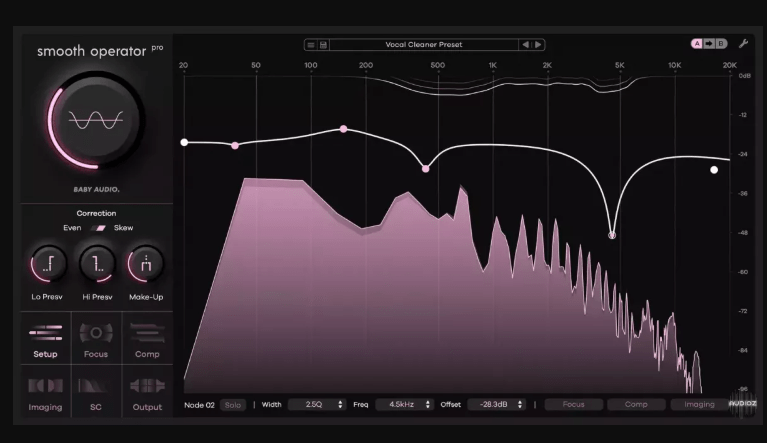The width and height of the screenshot is (767, 443).
Task: Click the Even label in Correction
Action: pos(72,228)
